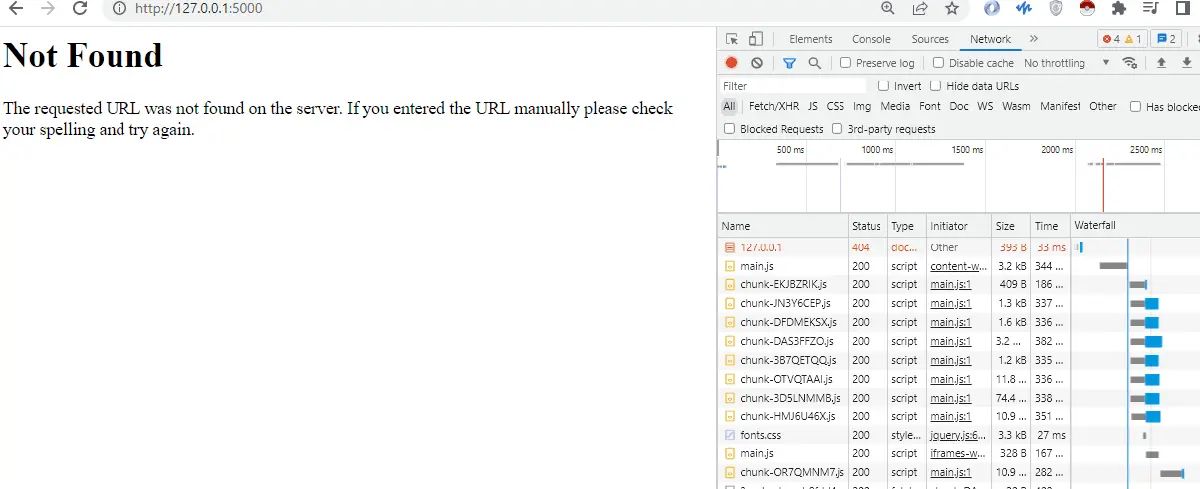
Task: Filter requests by JS
Action: click(813, 106)
